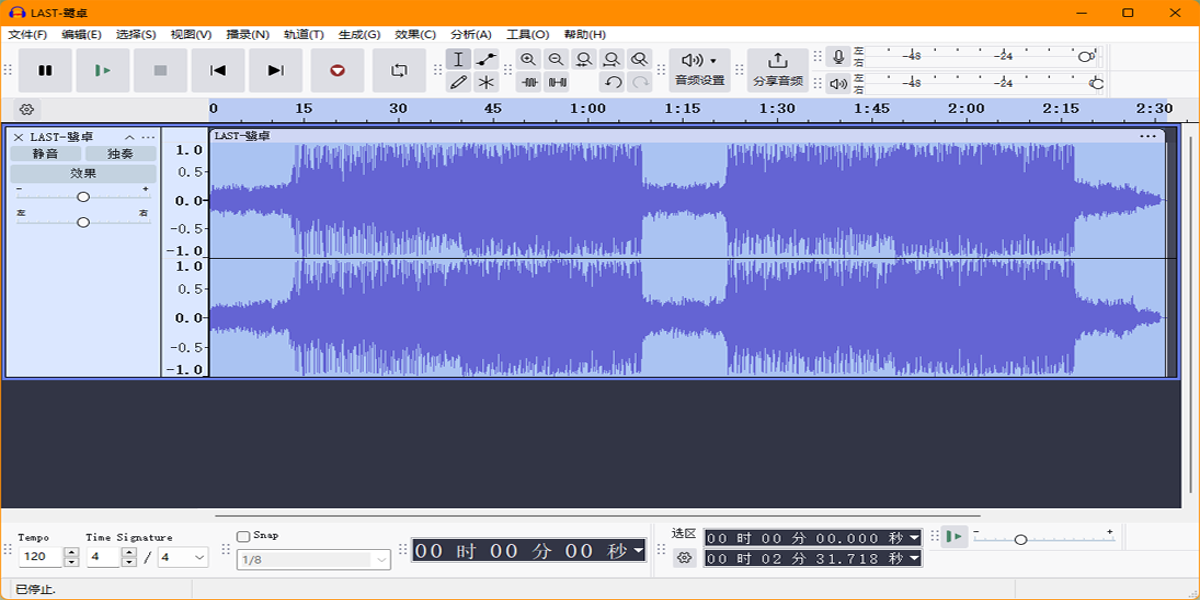Image resolution: width=1200 pixels, height=600 pixels.
Task: Click the Trim audio outside selection icon
Action: [x=528, y=82]
